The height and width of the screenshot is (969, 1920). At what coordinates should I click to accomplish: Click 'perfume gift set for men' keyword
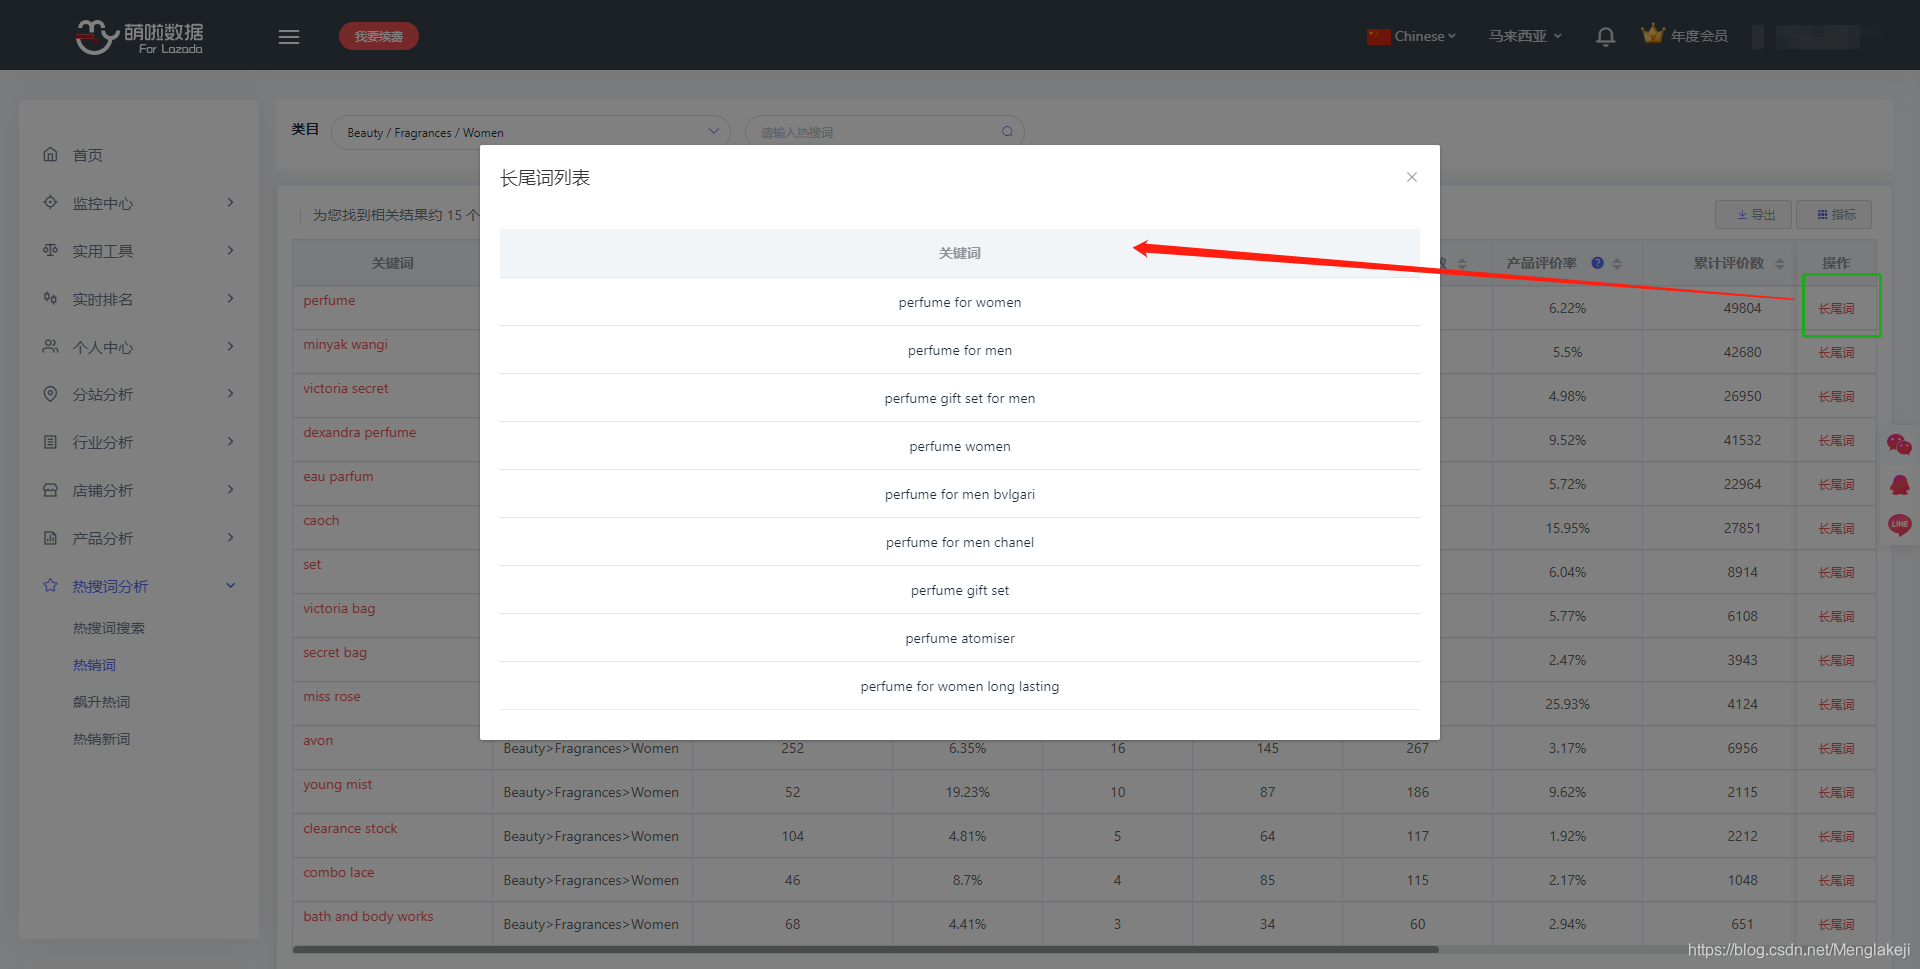960,398
